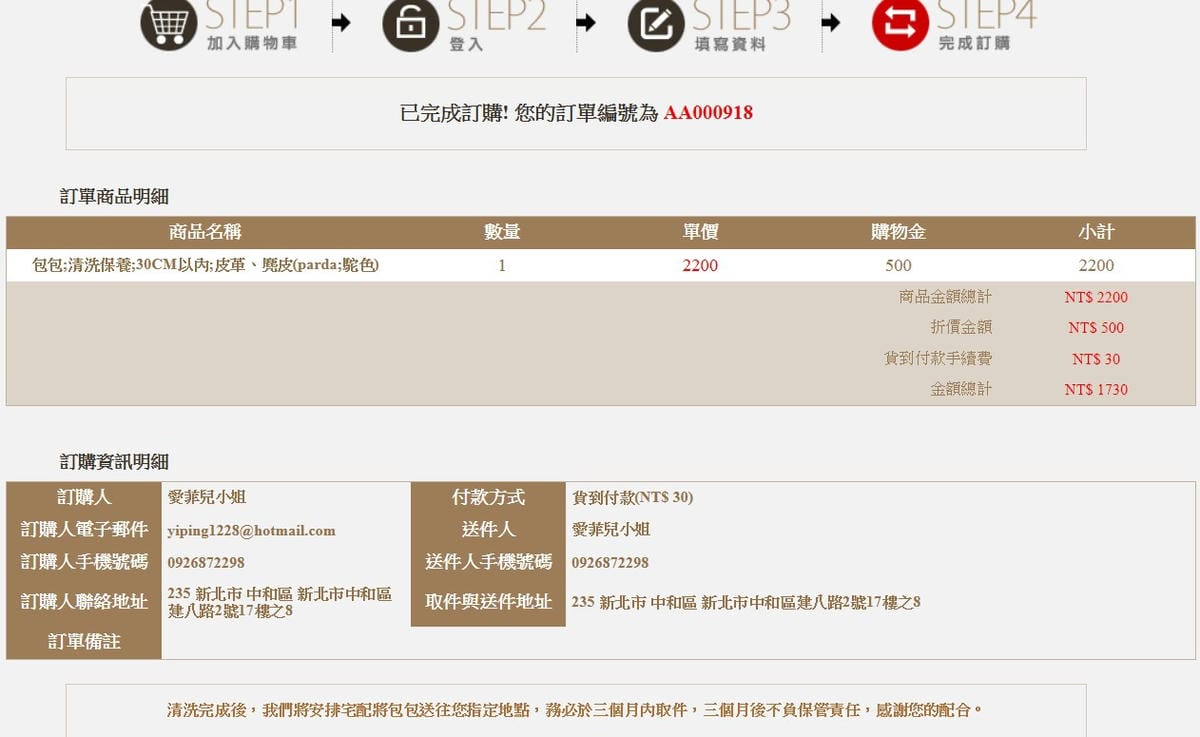The width and height of the screenshot is (1200, 737).
Task: Select order number AA000918
Action: [708, 113]
